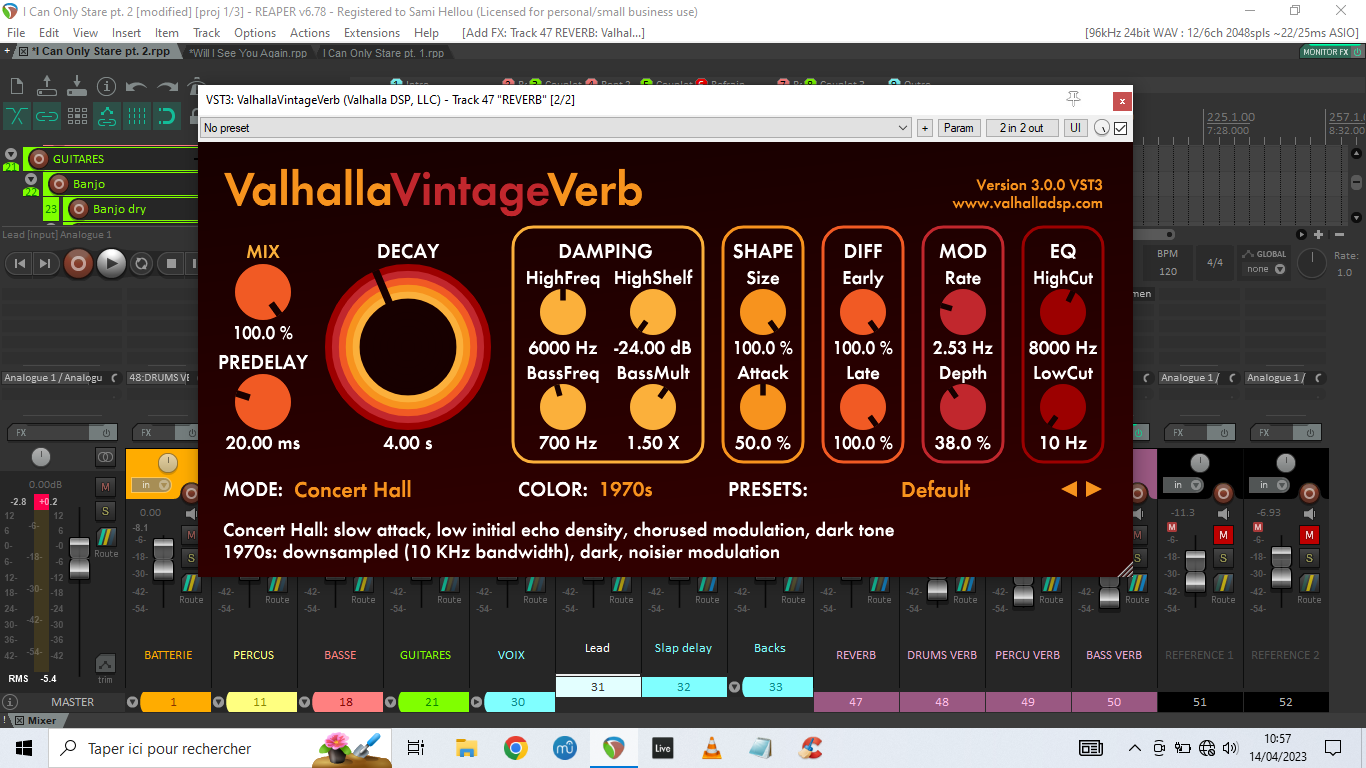Solo the REFERENCE 2 track
This screenshot has height=768, width=1366.
[x=1309, y=558]
